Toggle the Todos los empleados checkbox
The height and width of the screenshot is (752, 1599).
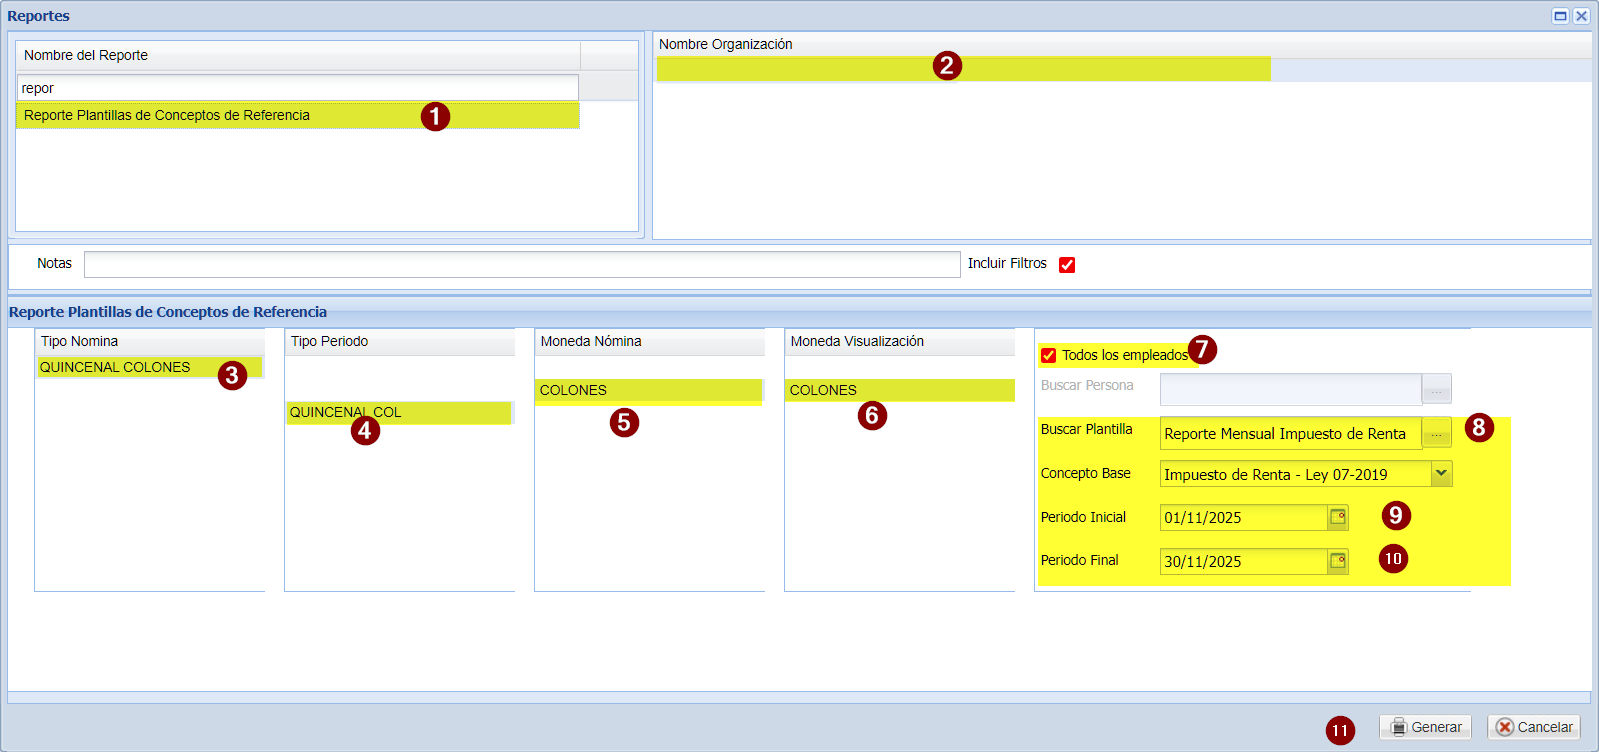pyautogui.click(x=1049, y=356)
